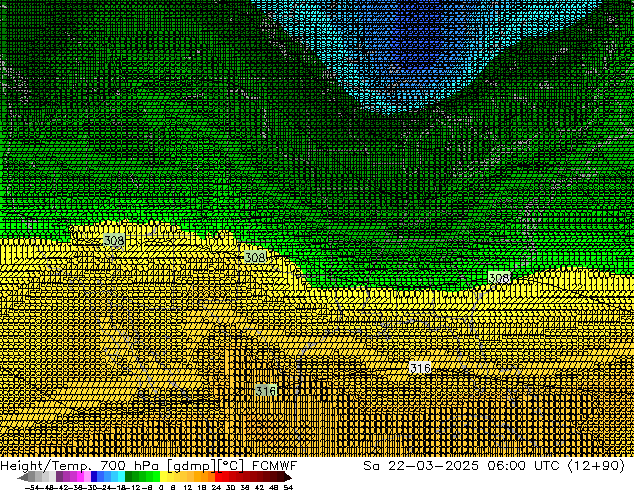The height and width of the screenshot is (490, 634).
Task: Click the 54 legend value at scale end
Action: (288, 487)
